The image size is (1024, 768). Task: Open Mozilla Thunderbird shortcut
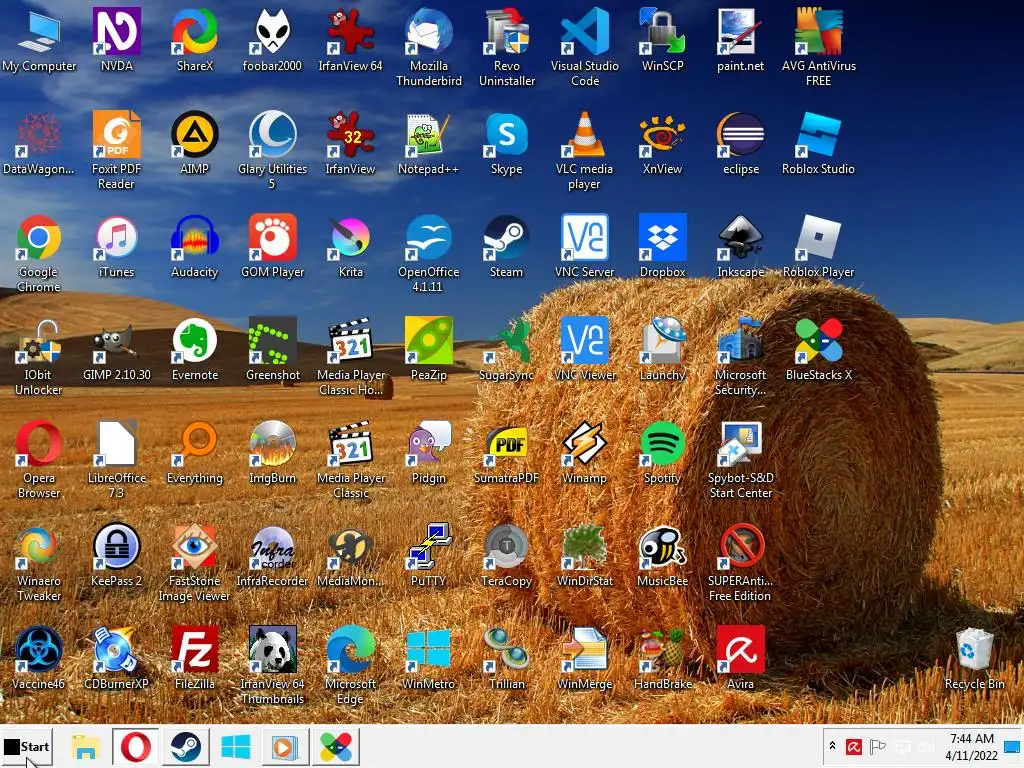[428, 47]
